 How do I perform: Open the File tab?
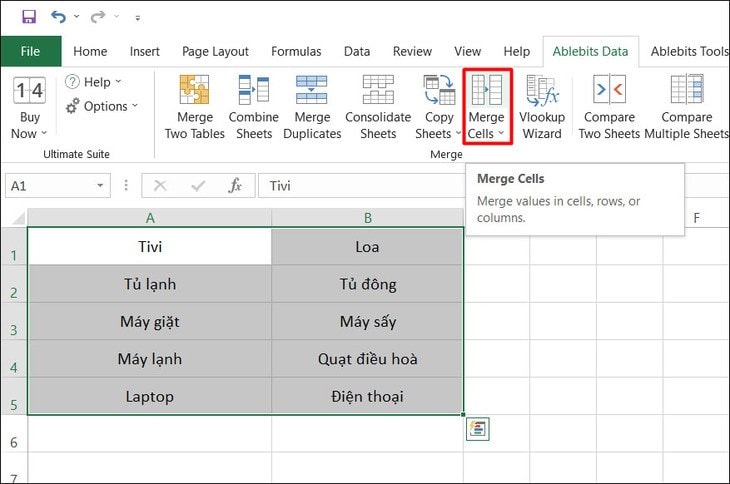(x=31, y=51)
